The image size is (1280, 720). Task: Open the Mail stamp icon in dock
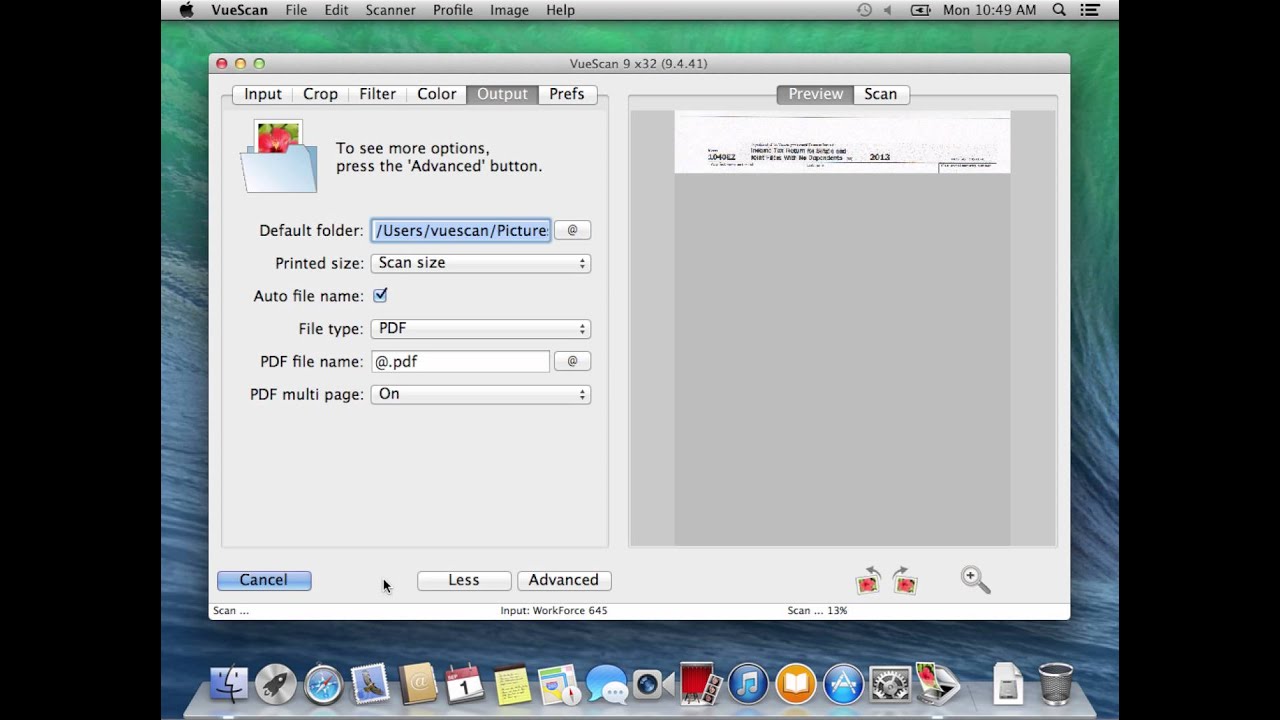(370, 684)
